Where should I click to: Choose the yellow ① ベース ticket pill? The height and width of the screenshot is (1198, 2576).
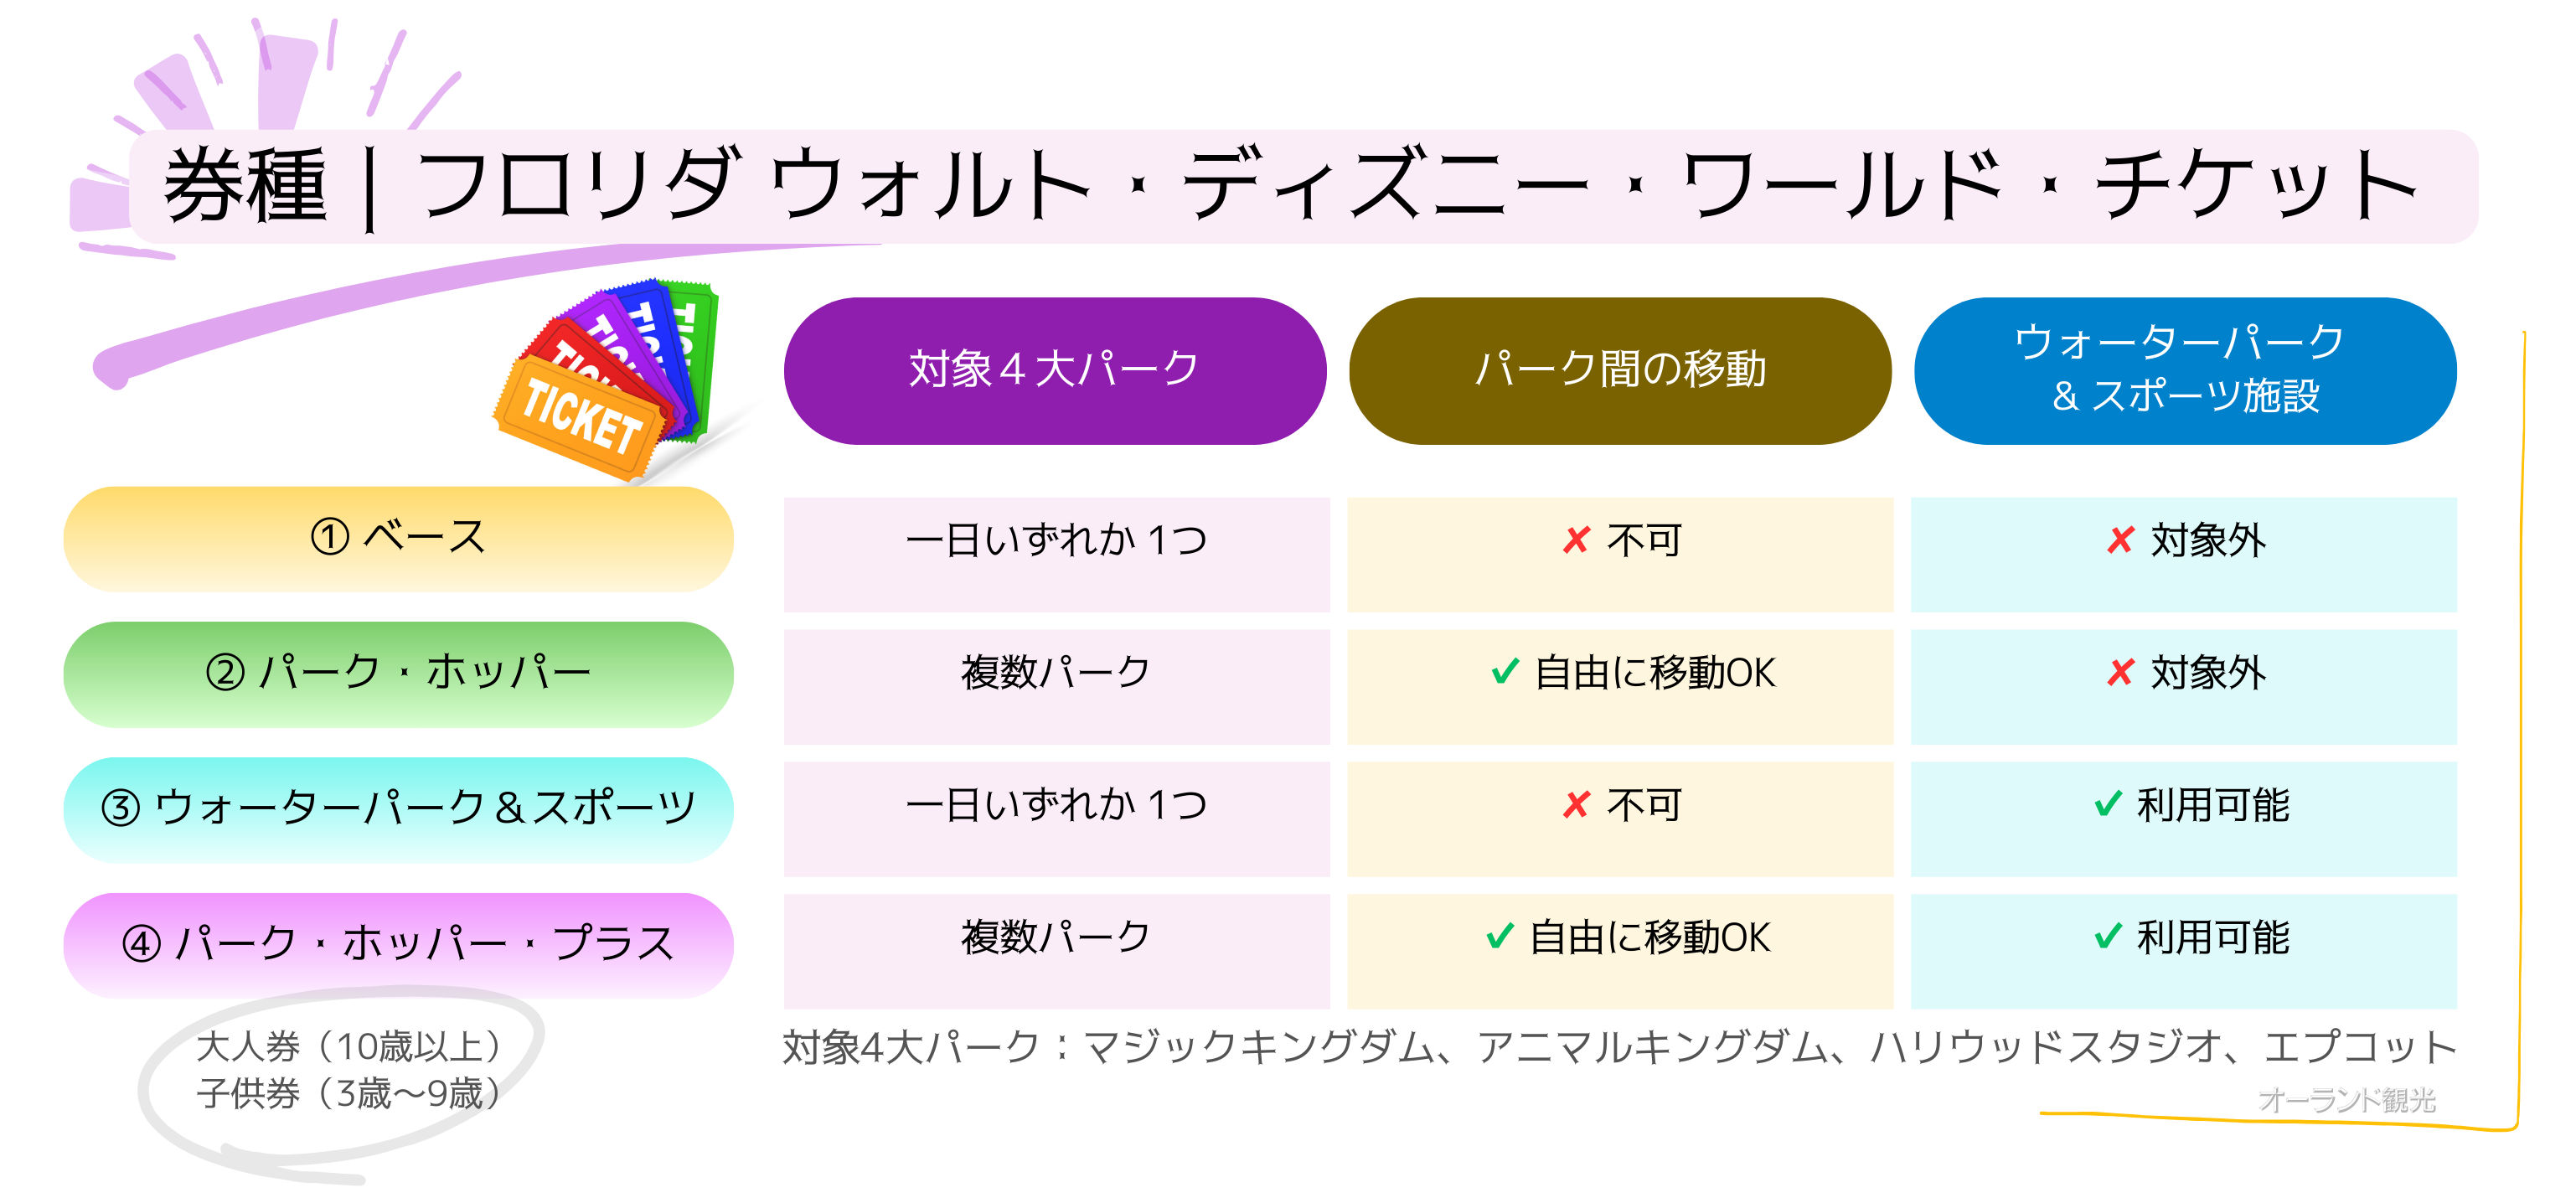[398, 538]
